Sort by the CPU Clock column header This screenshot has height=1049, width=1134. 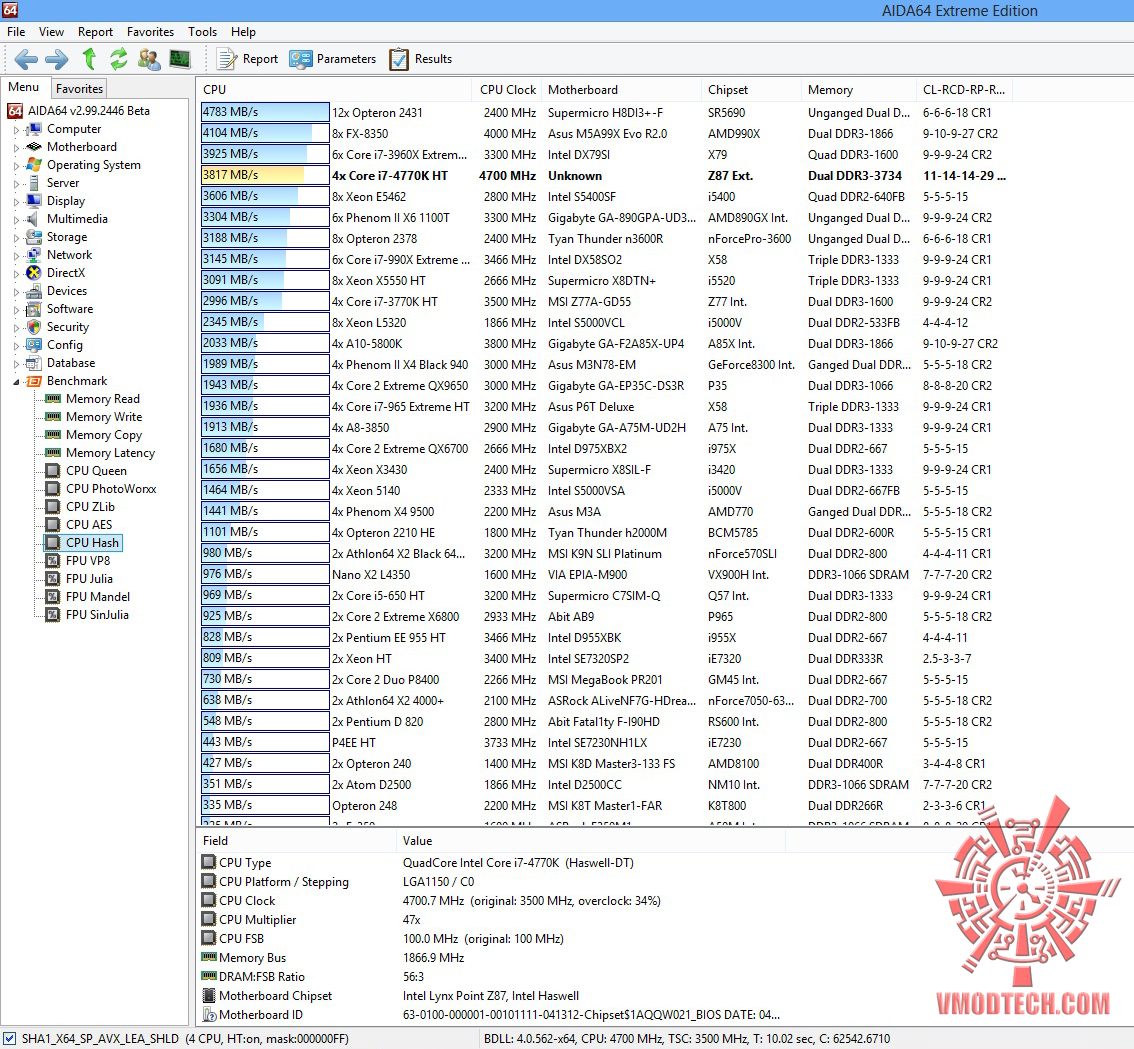click(x=508, y=90)
